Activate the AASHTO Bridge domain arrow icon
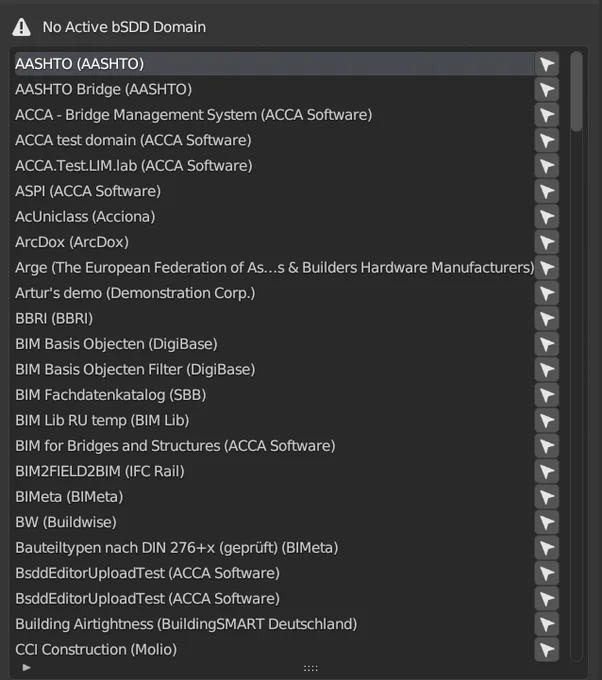The height and width of the screenshot is (680, 602). coord(546,89)
